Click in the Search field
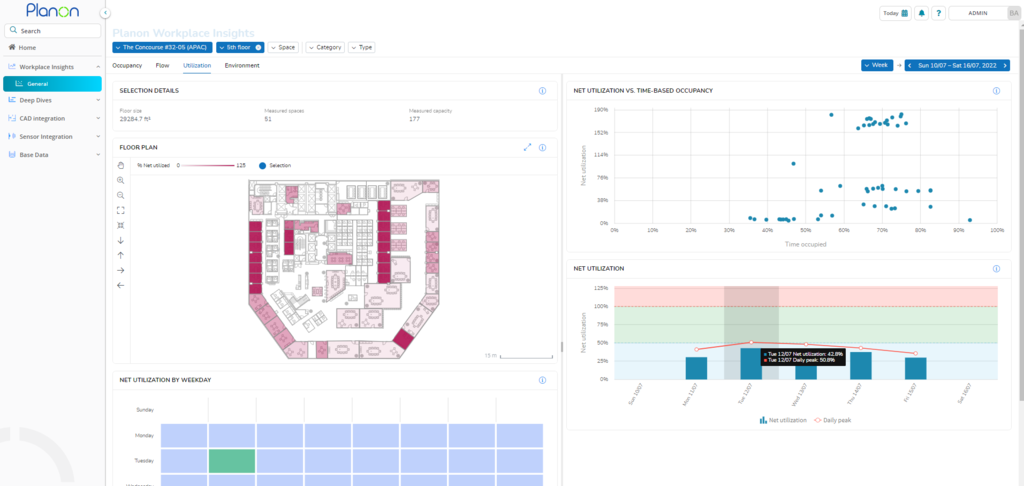The image size is (1024, 486). coord(52,31)
